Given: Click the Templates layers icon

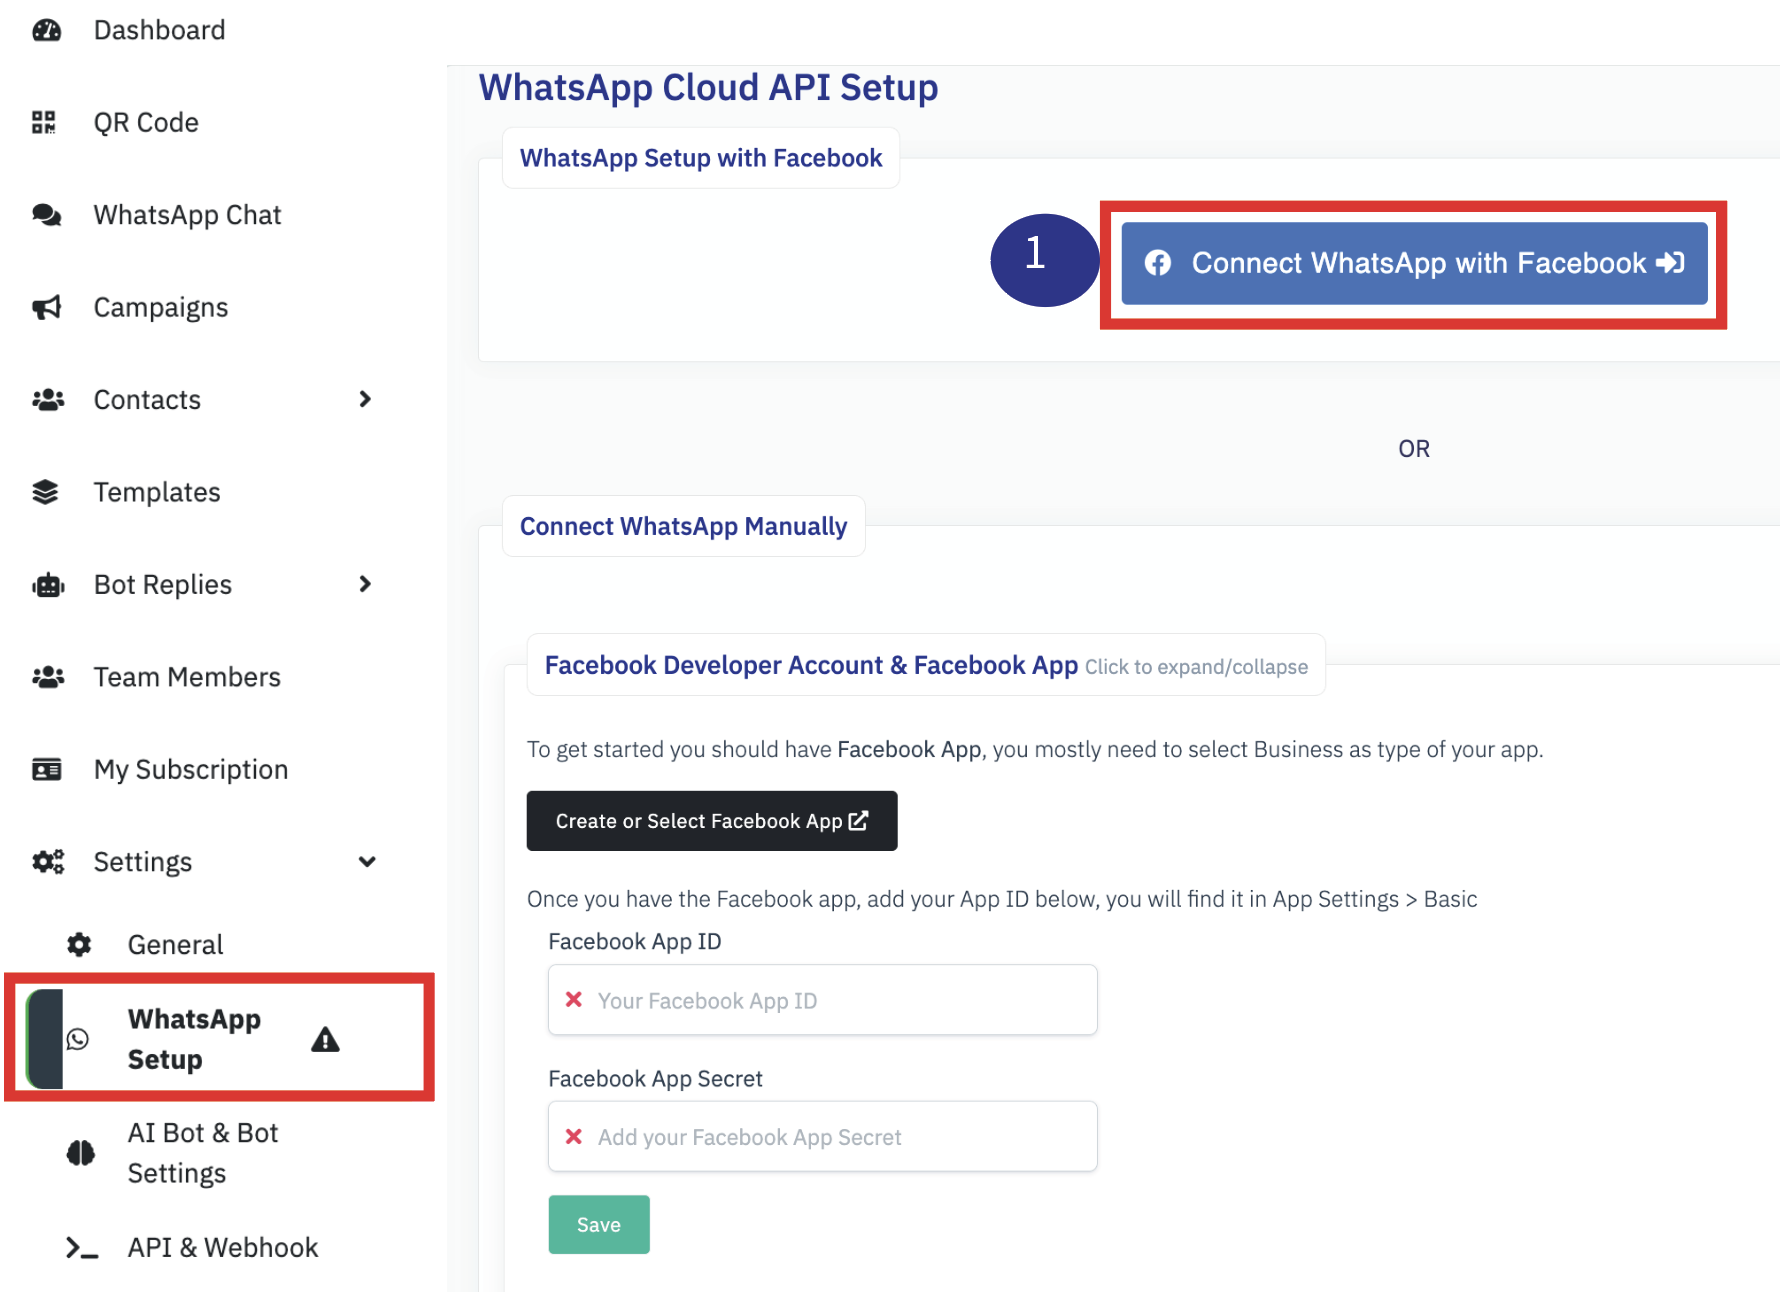Looking at the screenshot, I should tap(45, 492).
